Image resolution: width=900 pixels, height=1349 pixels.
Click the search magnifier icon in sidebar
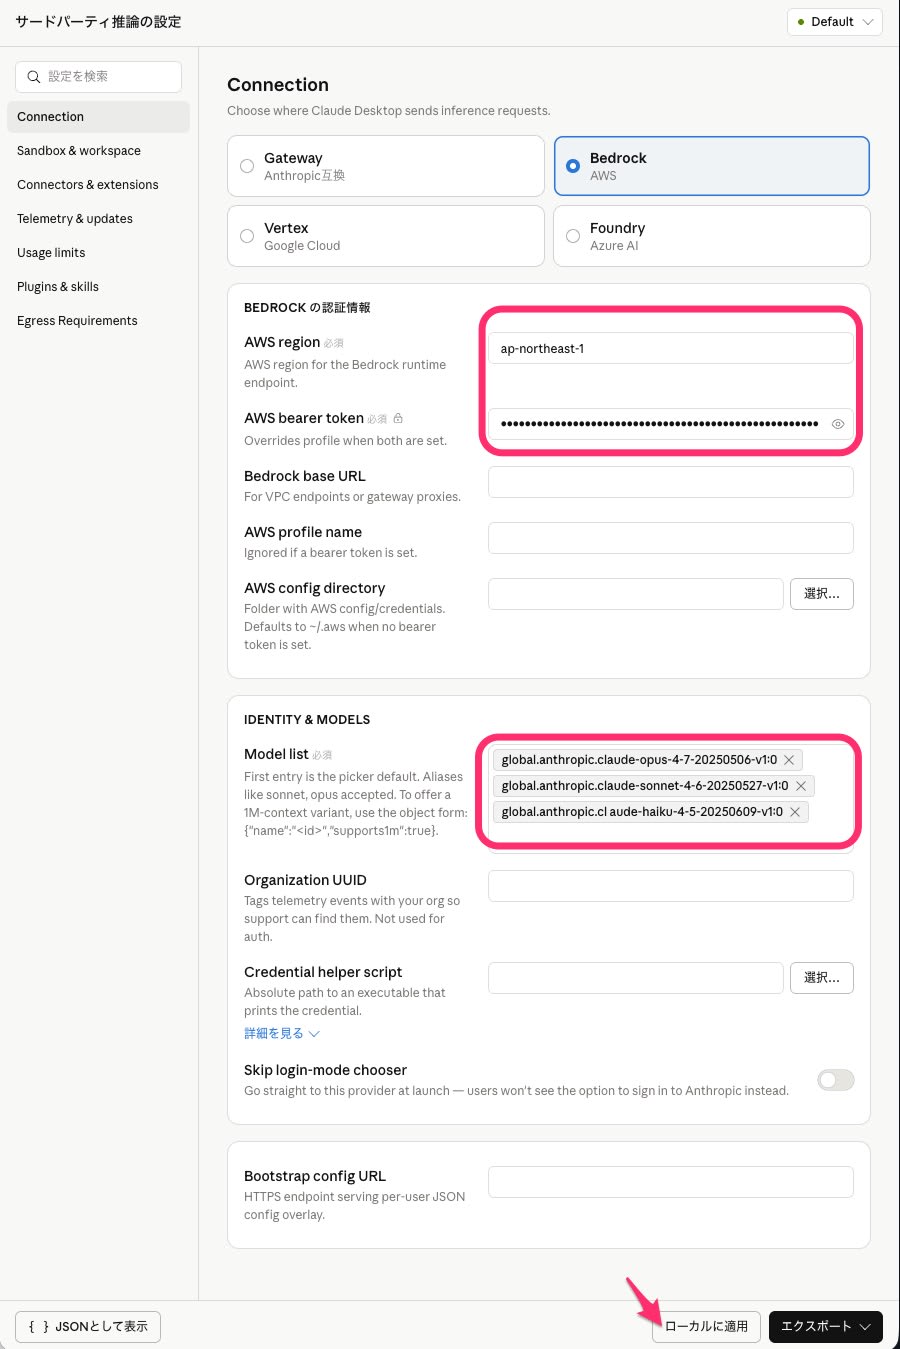pos(34,77)
